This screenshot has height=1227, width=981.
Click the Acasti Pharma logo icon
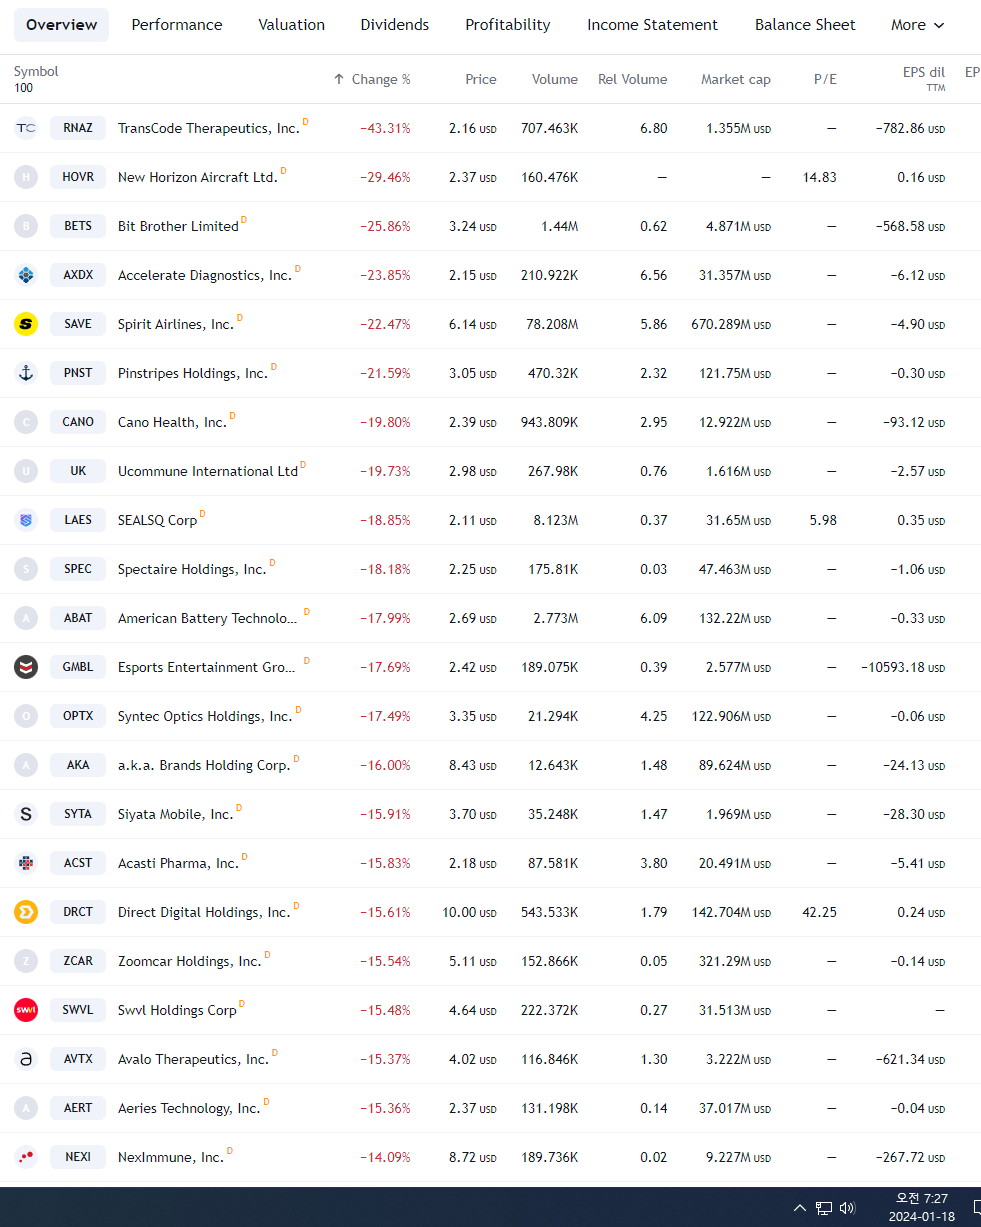click(x=26, y=863)
